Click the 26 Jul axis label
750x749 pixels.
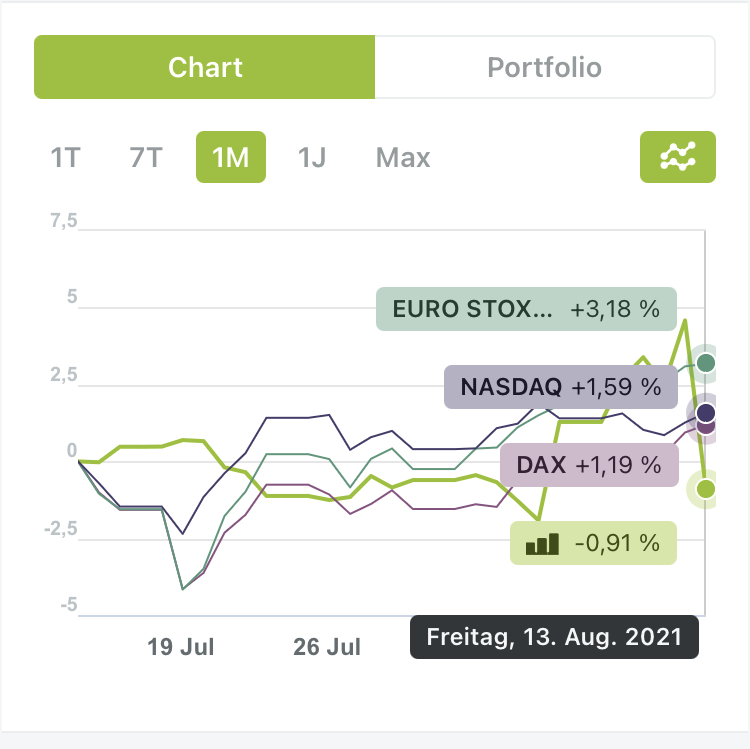[327, 646]
